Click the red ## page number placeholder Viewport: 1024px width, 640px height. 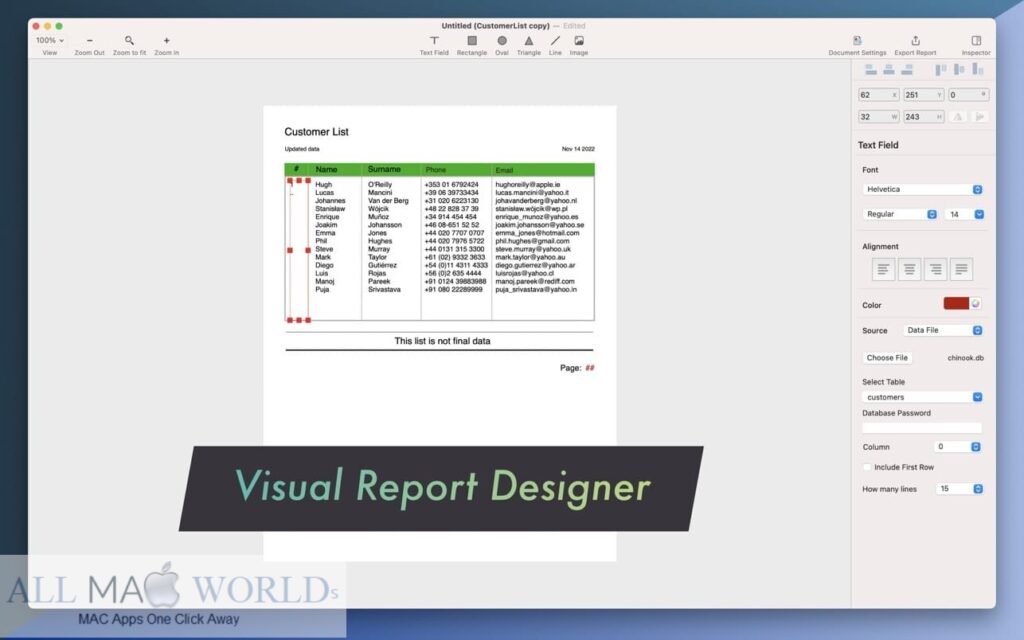(x=590, y=368)
